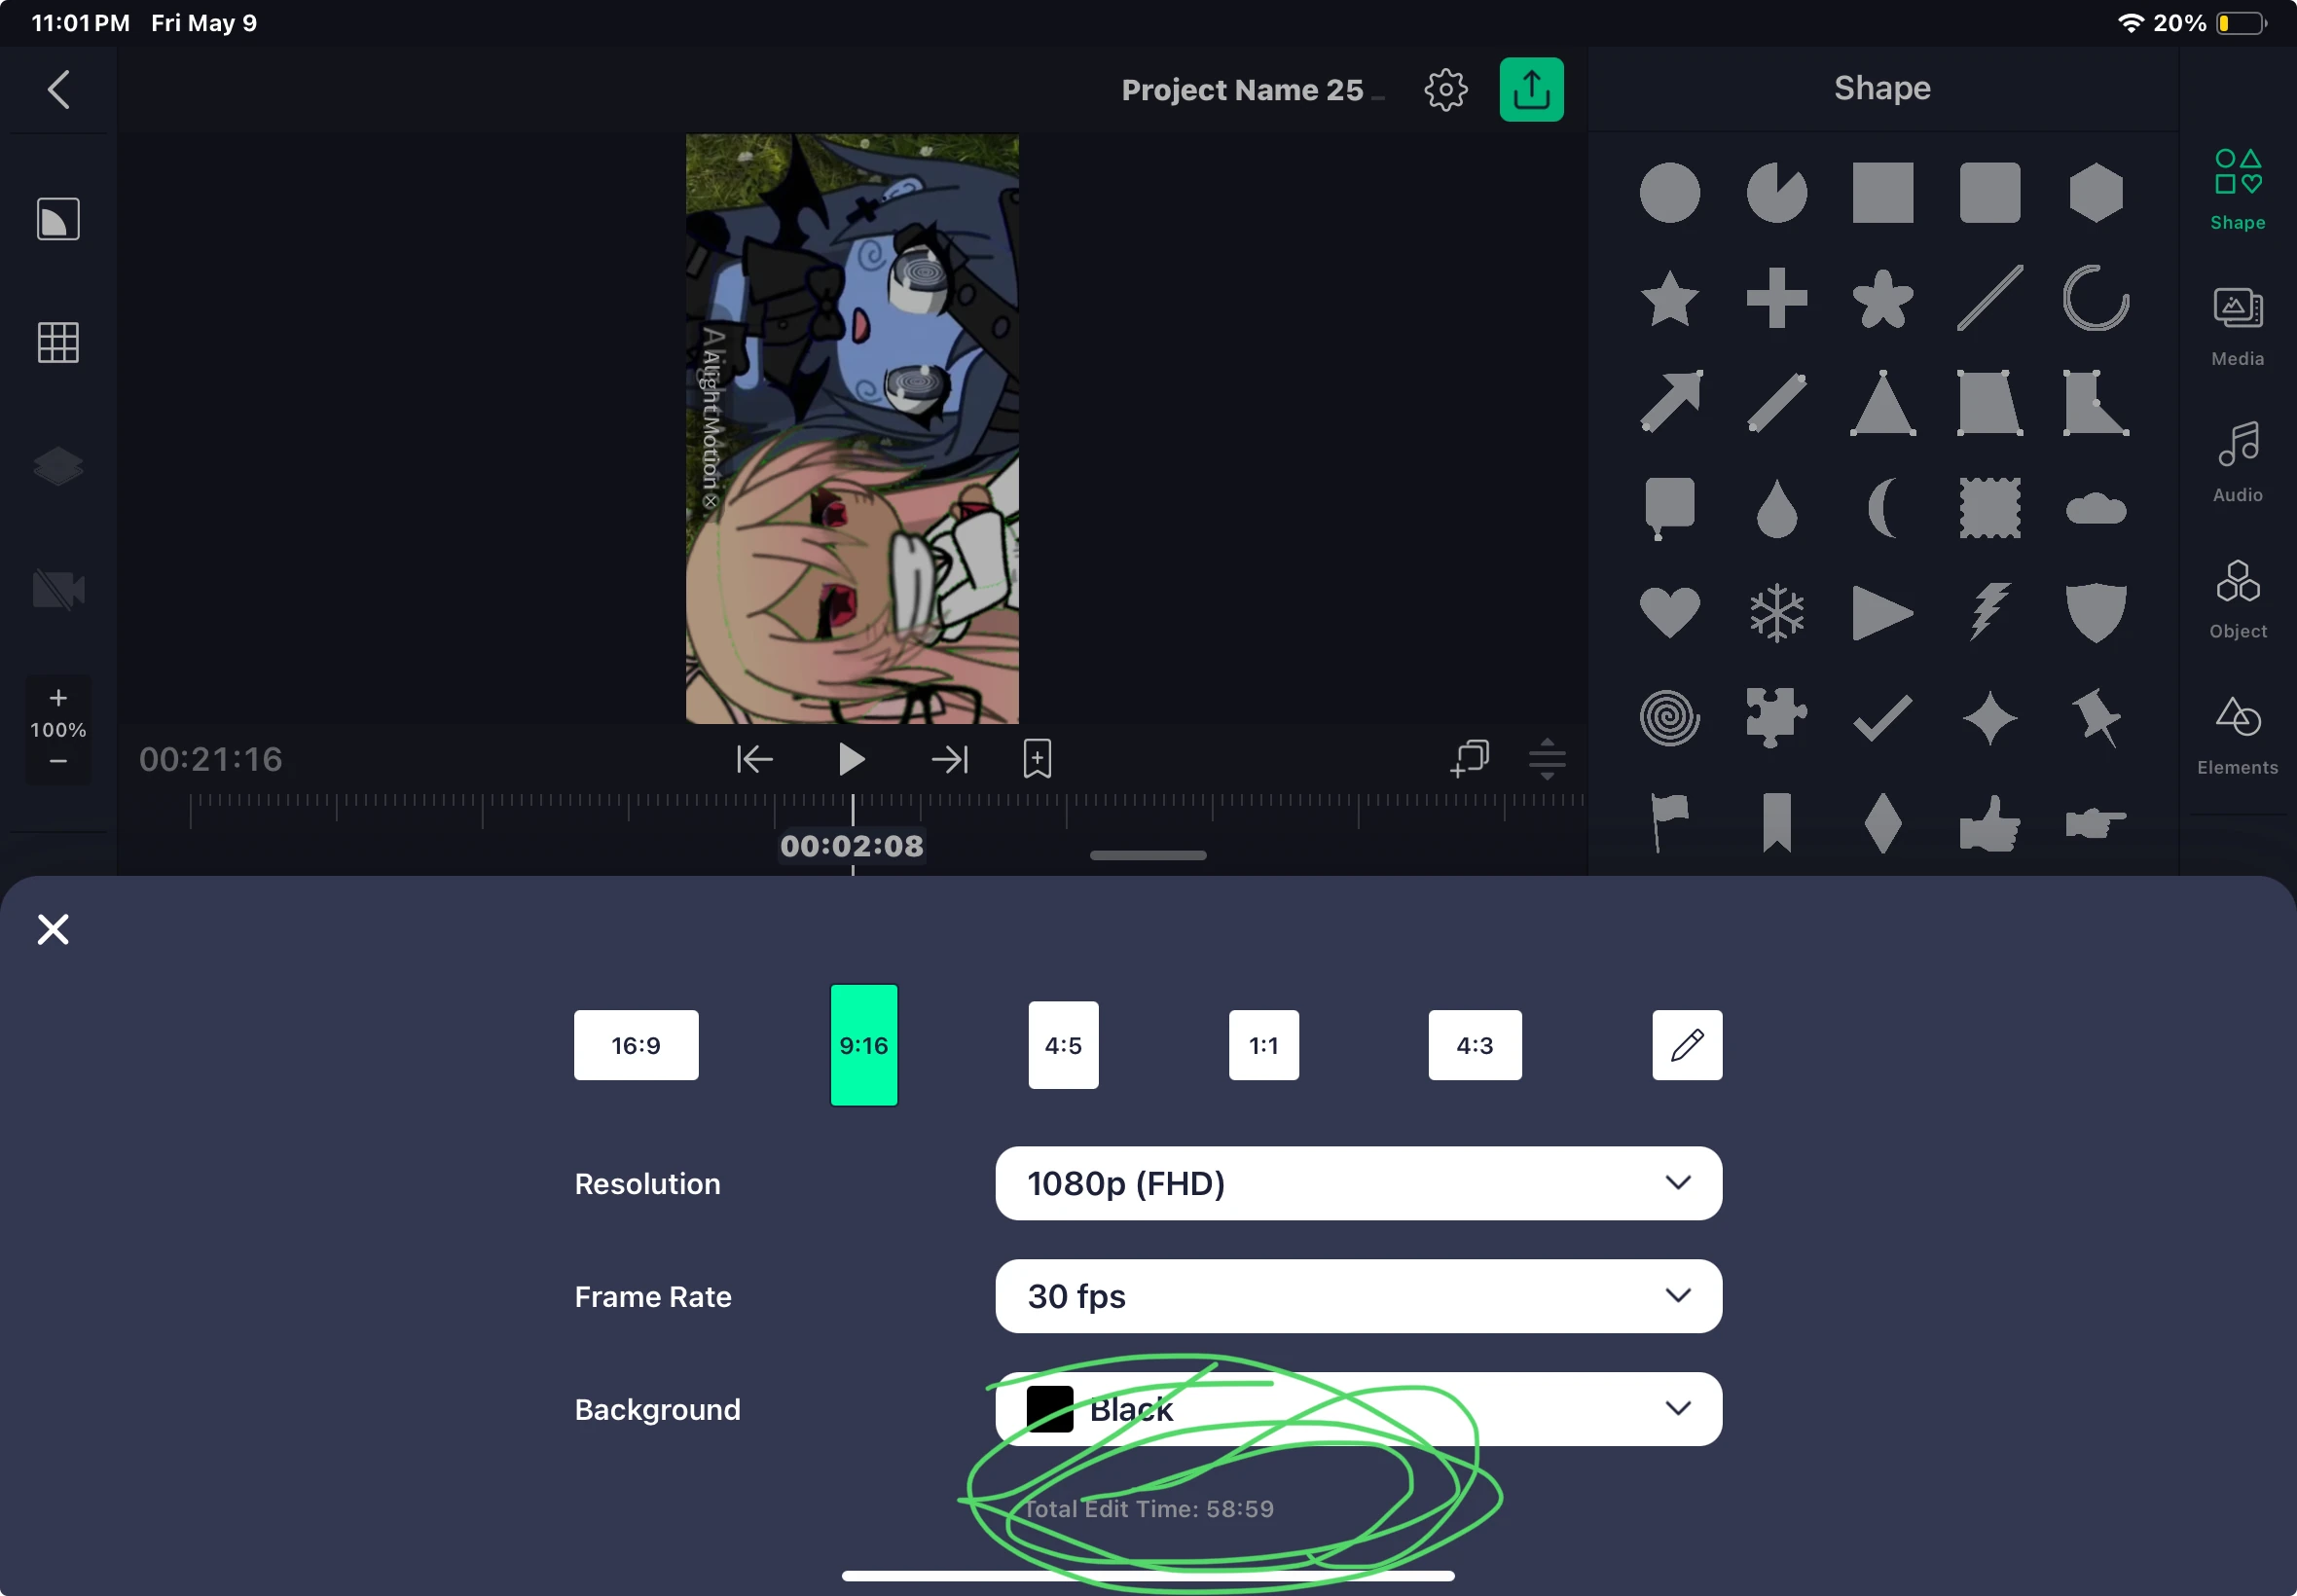Pick the spiral shape

click(1669, 717)
